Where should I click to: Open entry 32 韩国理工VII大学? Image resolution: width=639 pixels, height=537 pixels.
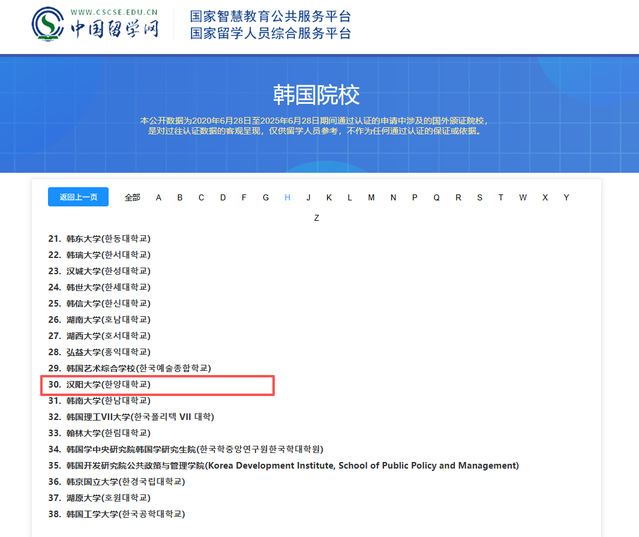[131, 417]
